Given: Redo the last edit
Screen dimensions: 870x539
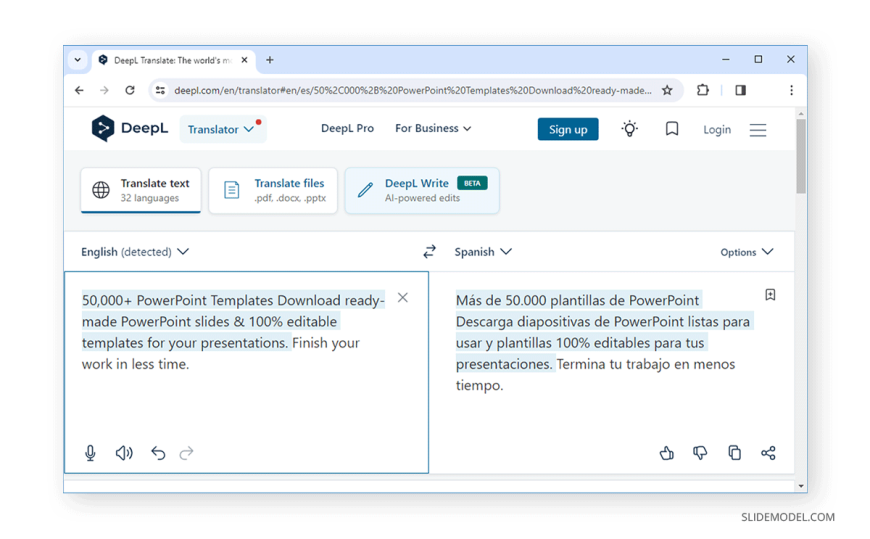Looking at the screenshot, I should [186, 453].
